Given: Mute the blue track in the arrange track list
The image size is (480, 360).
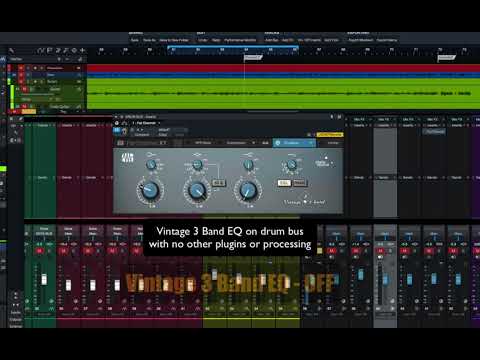Looking at the screenshot, I should coord(21,75).
